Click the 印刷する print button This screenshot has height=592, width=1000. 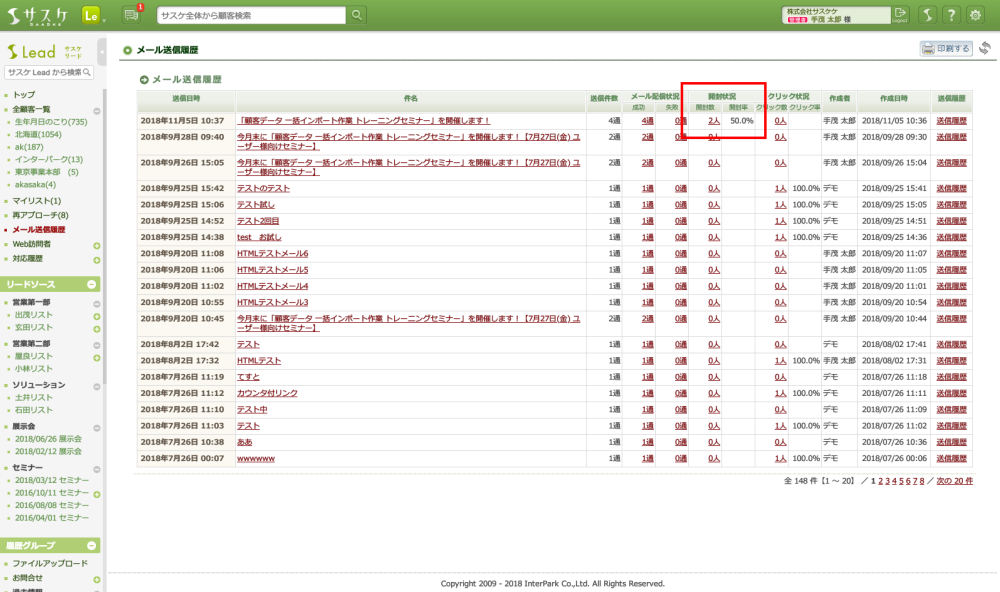tap(946, 48)
